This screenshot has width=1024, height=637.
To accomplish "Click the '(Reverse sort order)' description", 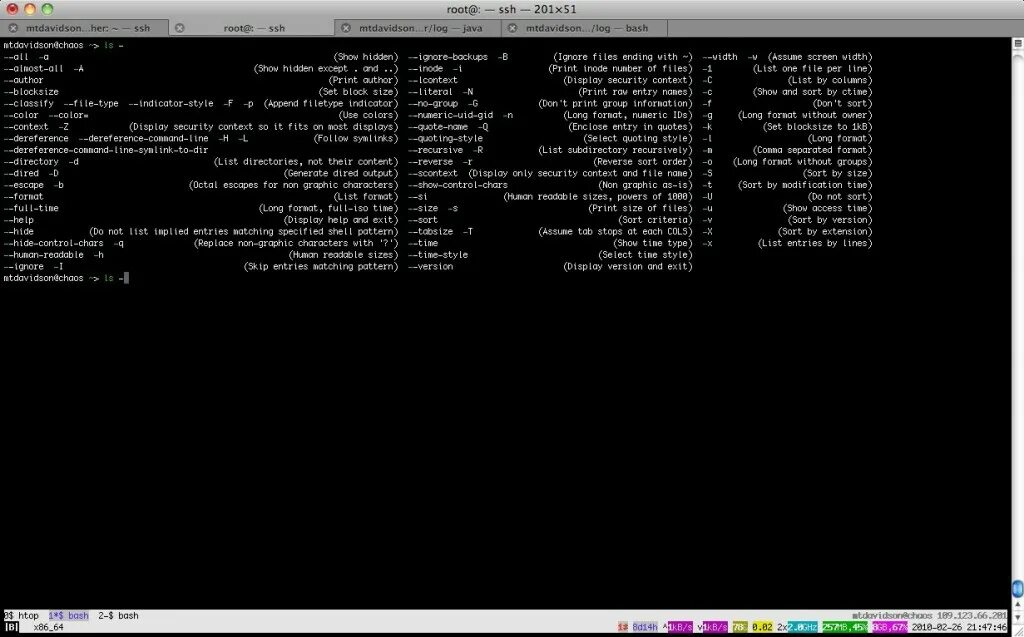I will pyautogui.click(x=643, y=162).
